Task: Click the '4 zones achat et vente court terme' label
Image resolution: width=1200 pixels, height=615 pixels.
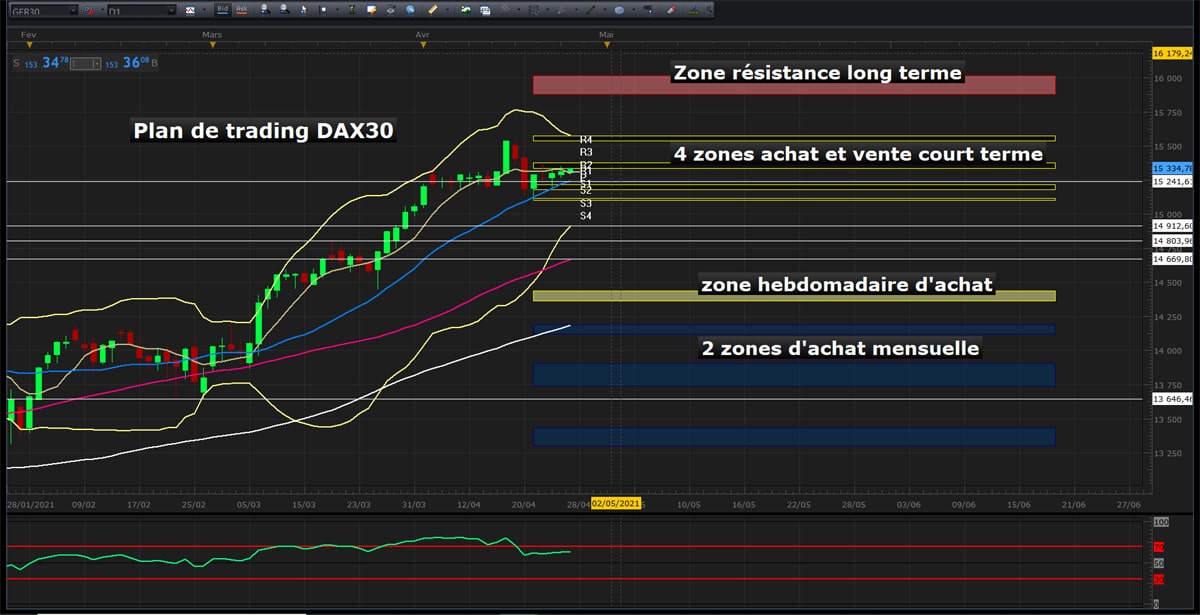Action: click(x=858, y=155)
